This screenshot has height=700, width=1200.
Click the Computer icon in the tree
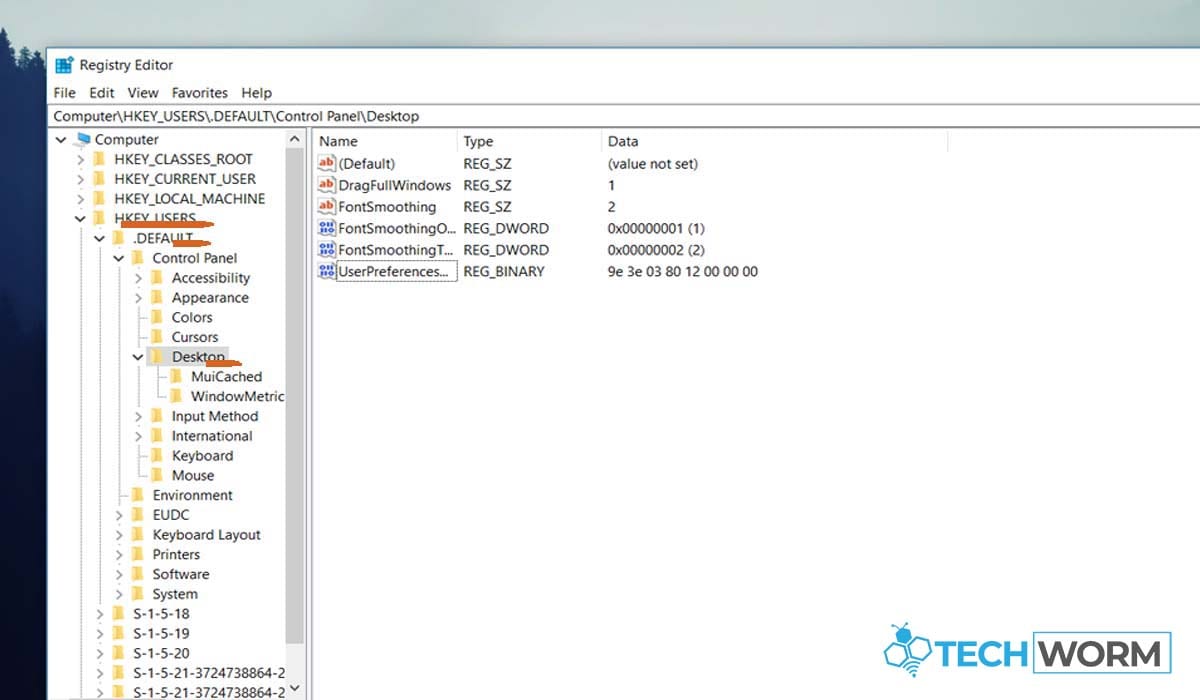(82, 140)
